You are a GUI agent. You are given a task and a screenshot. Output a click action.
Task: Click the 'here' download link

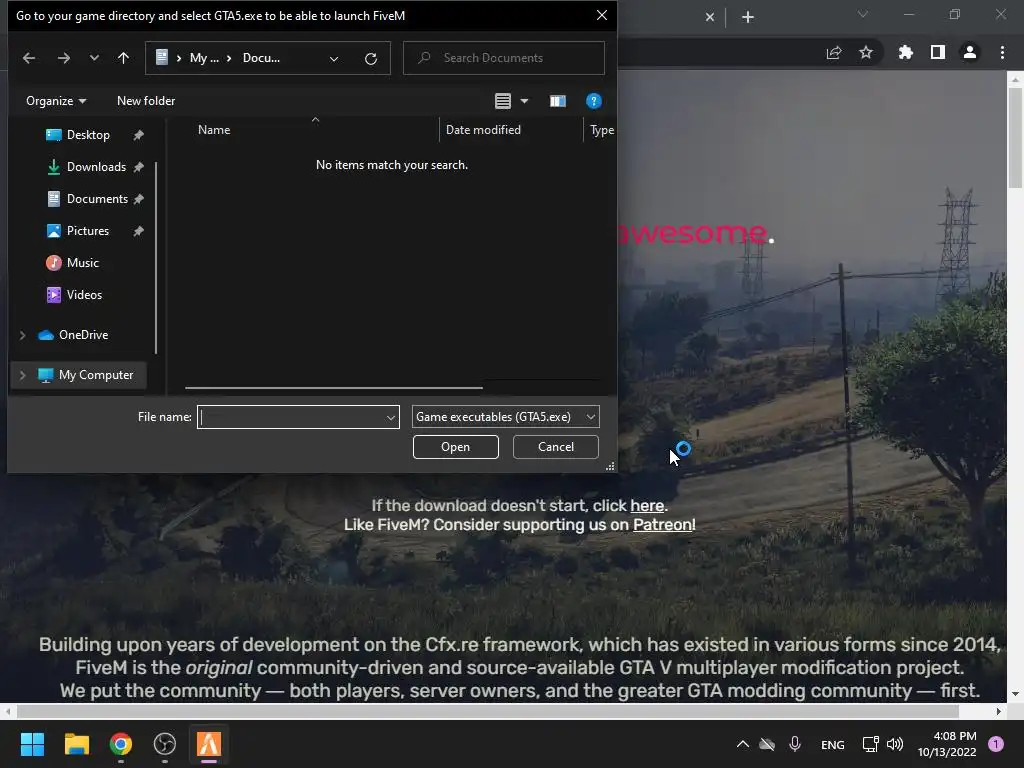click(647, 506)
